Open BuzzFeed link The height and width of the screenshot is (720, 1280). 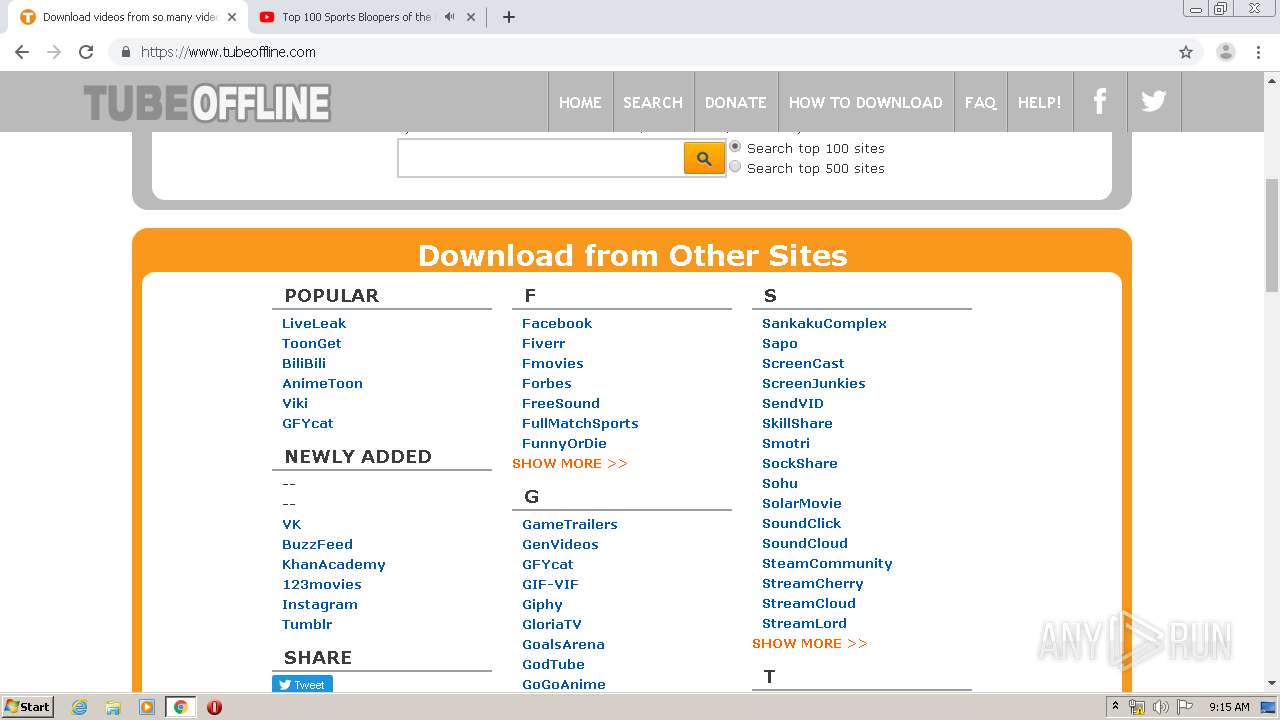pos(317,544)
